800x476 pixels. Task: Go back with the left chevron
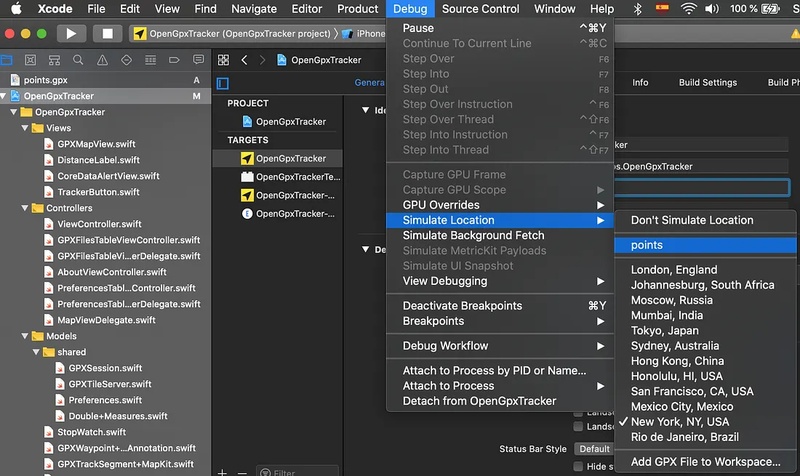pyautogui.click(x=244, y=60)
